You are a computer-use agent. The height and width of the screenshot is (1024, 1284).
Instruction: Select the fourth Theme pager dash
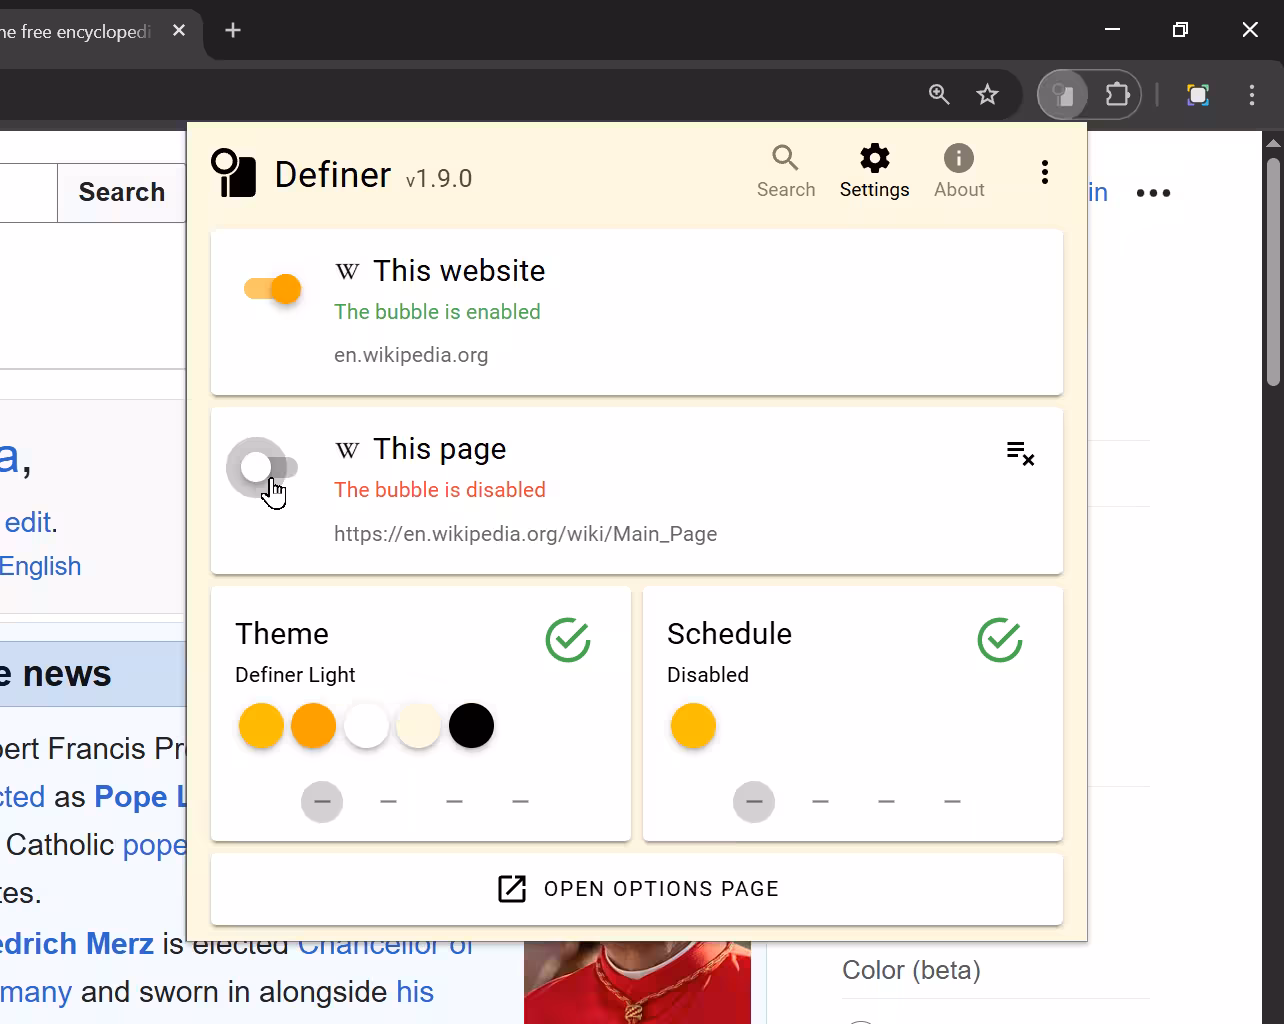point(520,802)
